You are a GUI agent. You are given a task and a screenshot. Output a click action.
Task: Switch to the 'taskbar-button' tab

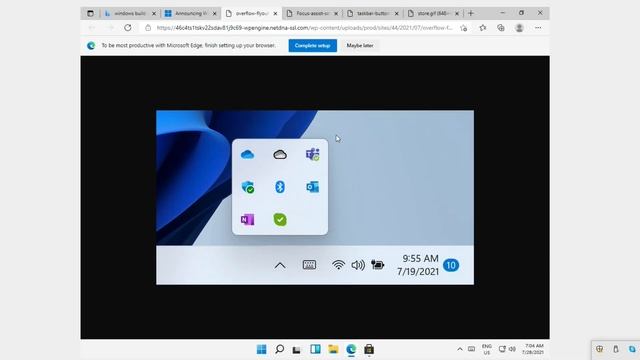coord(373,13)
